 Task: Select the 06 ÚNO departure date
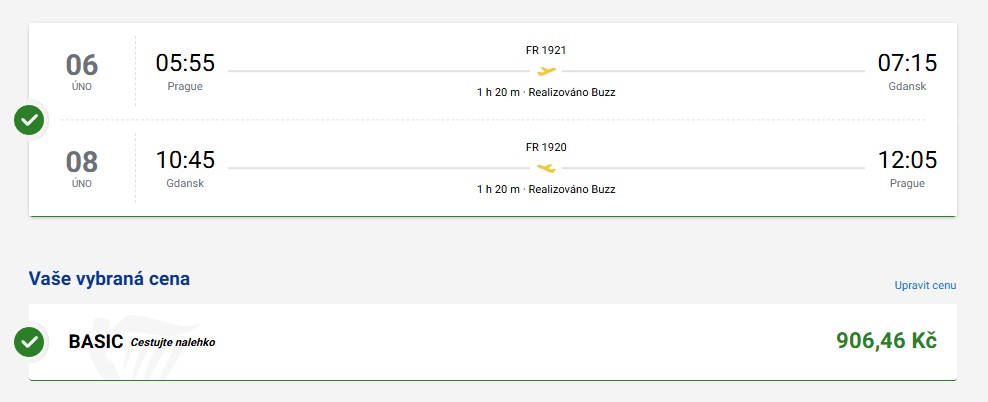(82, 71)
